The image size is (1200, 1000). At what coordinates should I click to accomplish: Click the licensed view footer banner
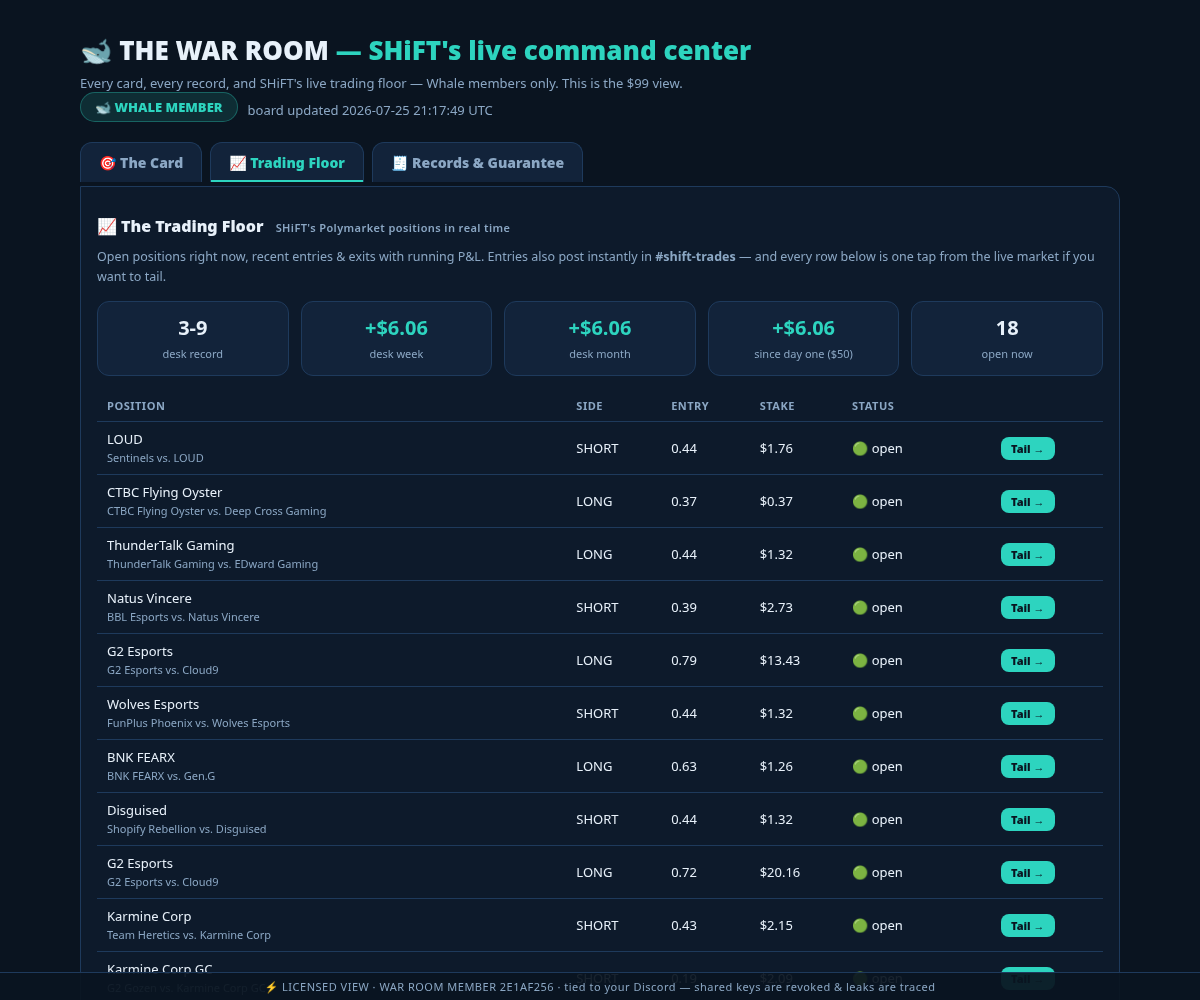[x=600, y=987]
